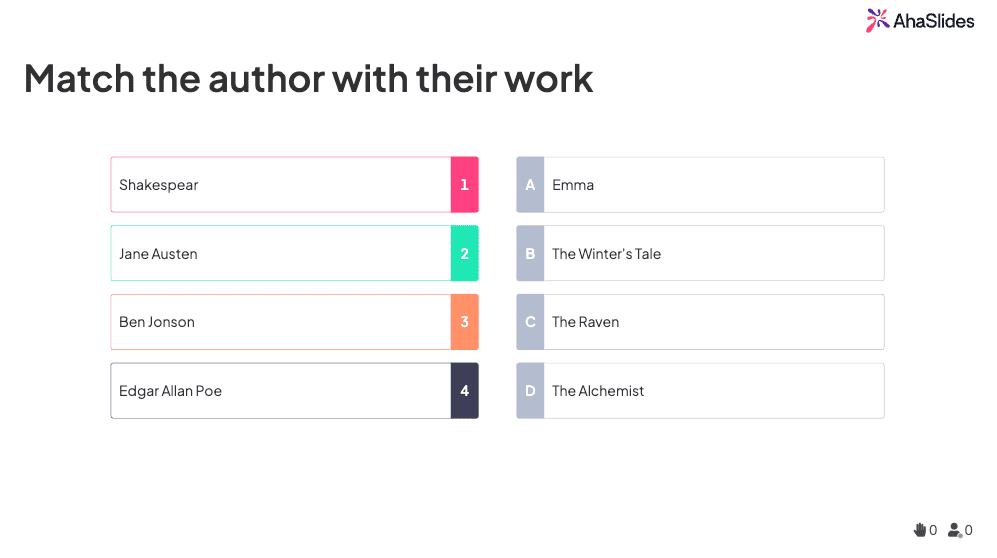This screenshot has width=997, height=558.
Task: Select the Shakespear author card
Action: click(294, 185)
